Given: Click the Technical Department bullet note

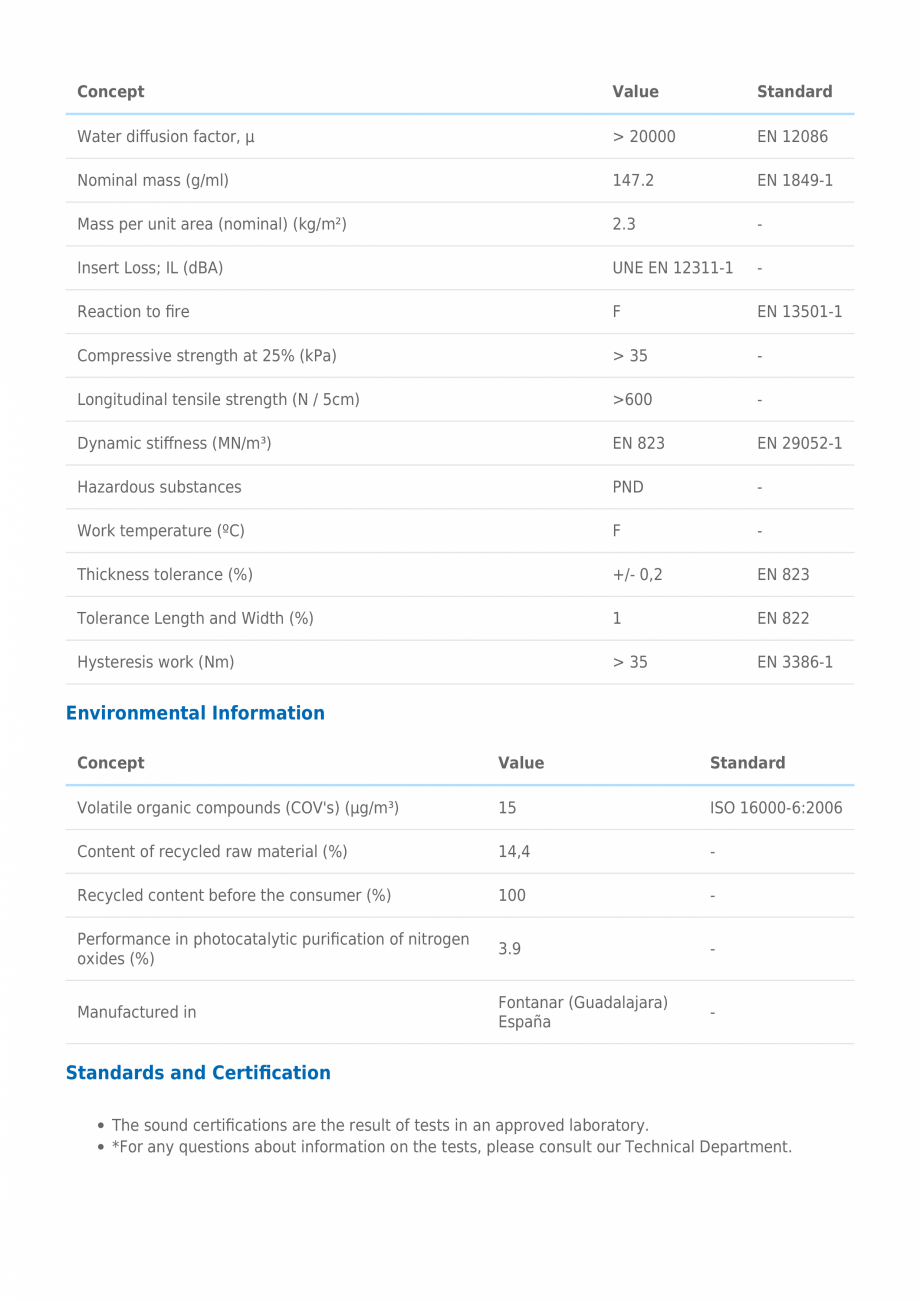Looking at the screenshot, I should pos(452,1147).
